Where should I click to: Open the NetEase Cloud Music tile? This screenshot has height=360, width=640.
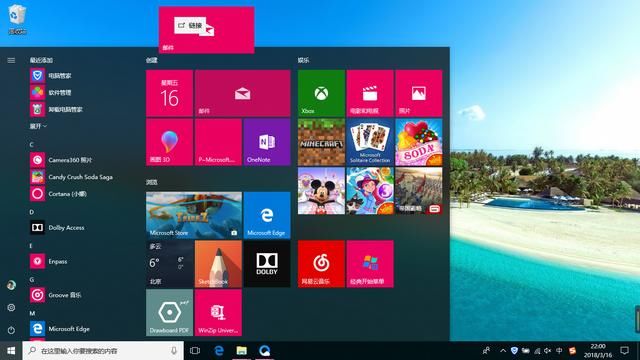321,264
